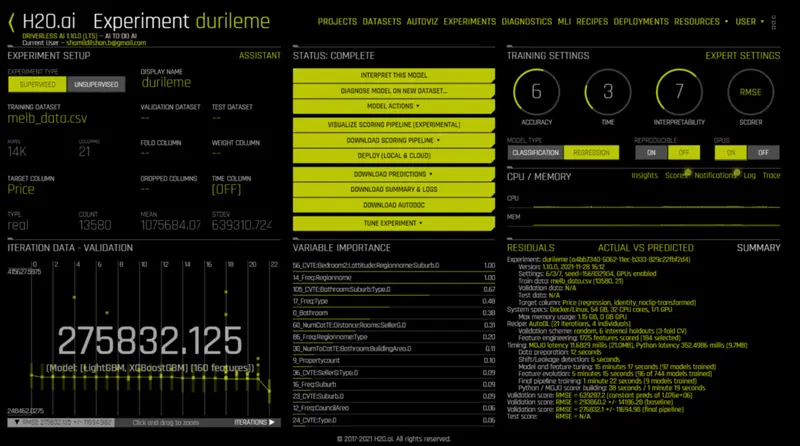Click variable 17_Freq:Type row
The height and width of the screenshot is (446, 800).
point(394,302)
